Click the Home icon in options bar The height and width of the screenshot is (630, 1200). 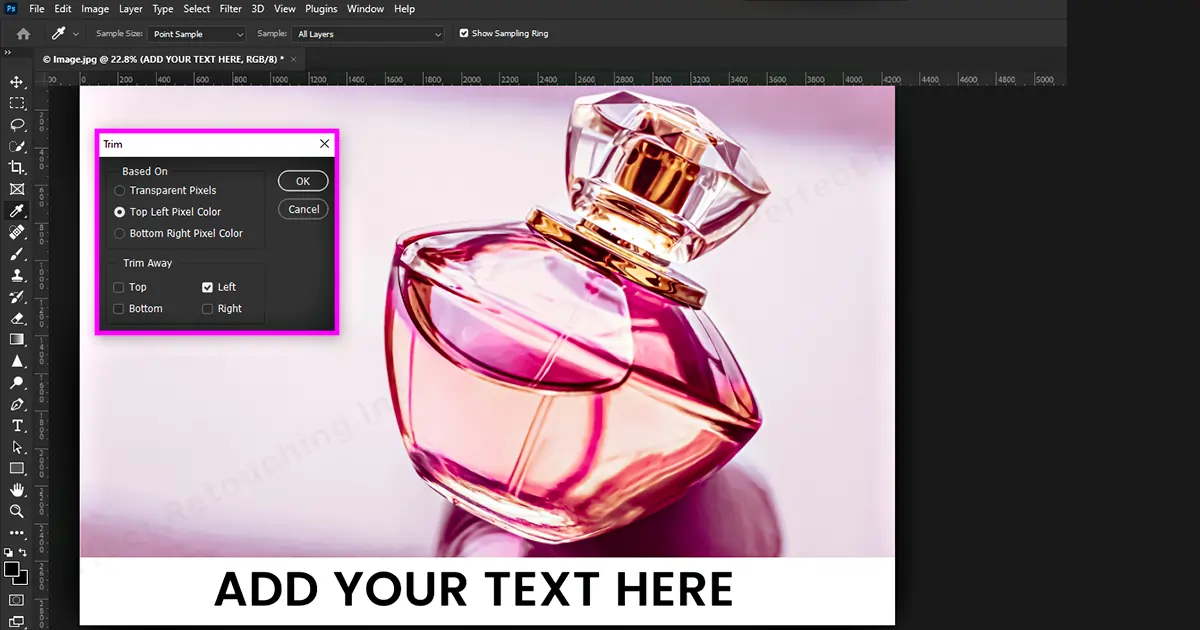[23, 34]
